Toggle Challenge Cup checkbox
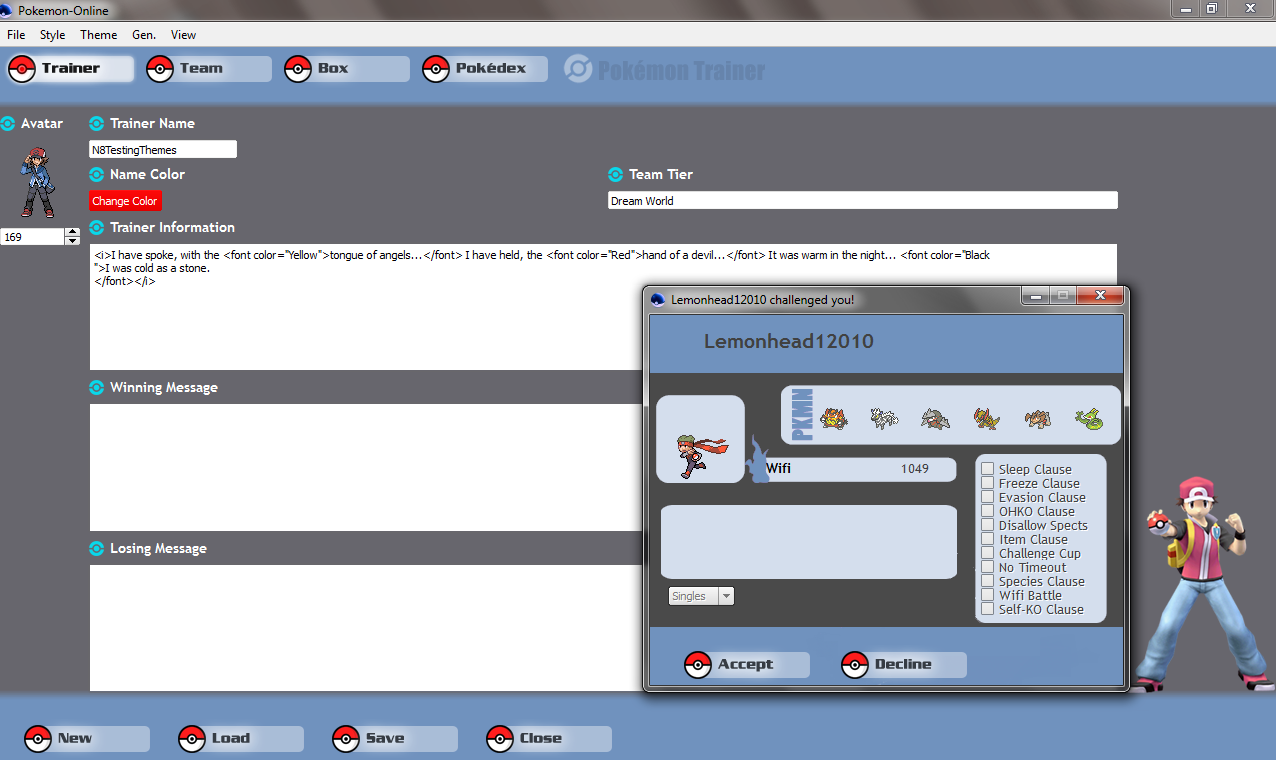1276x760 pixels. [988, 553]
